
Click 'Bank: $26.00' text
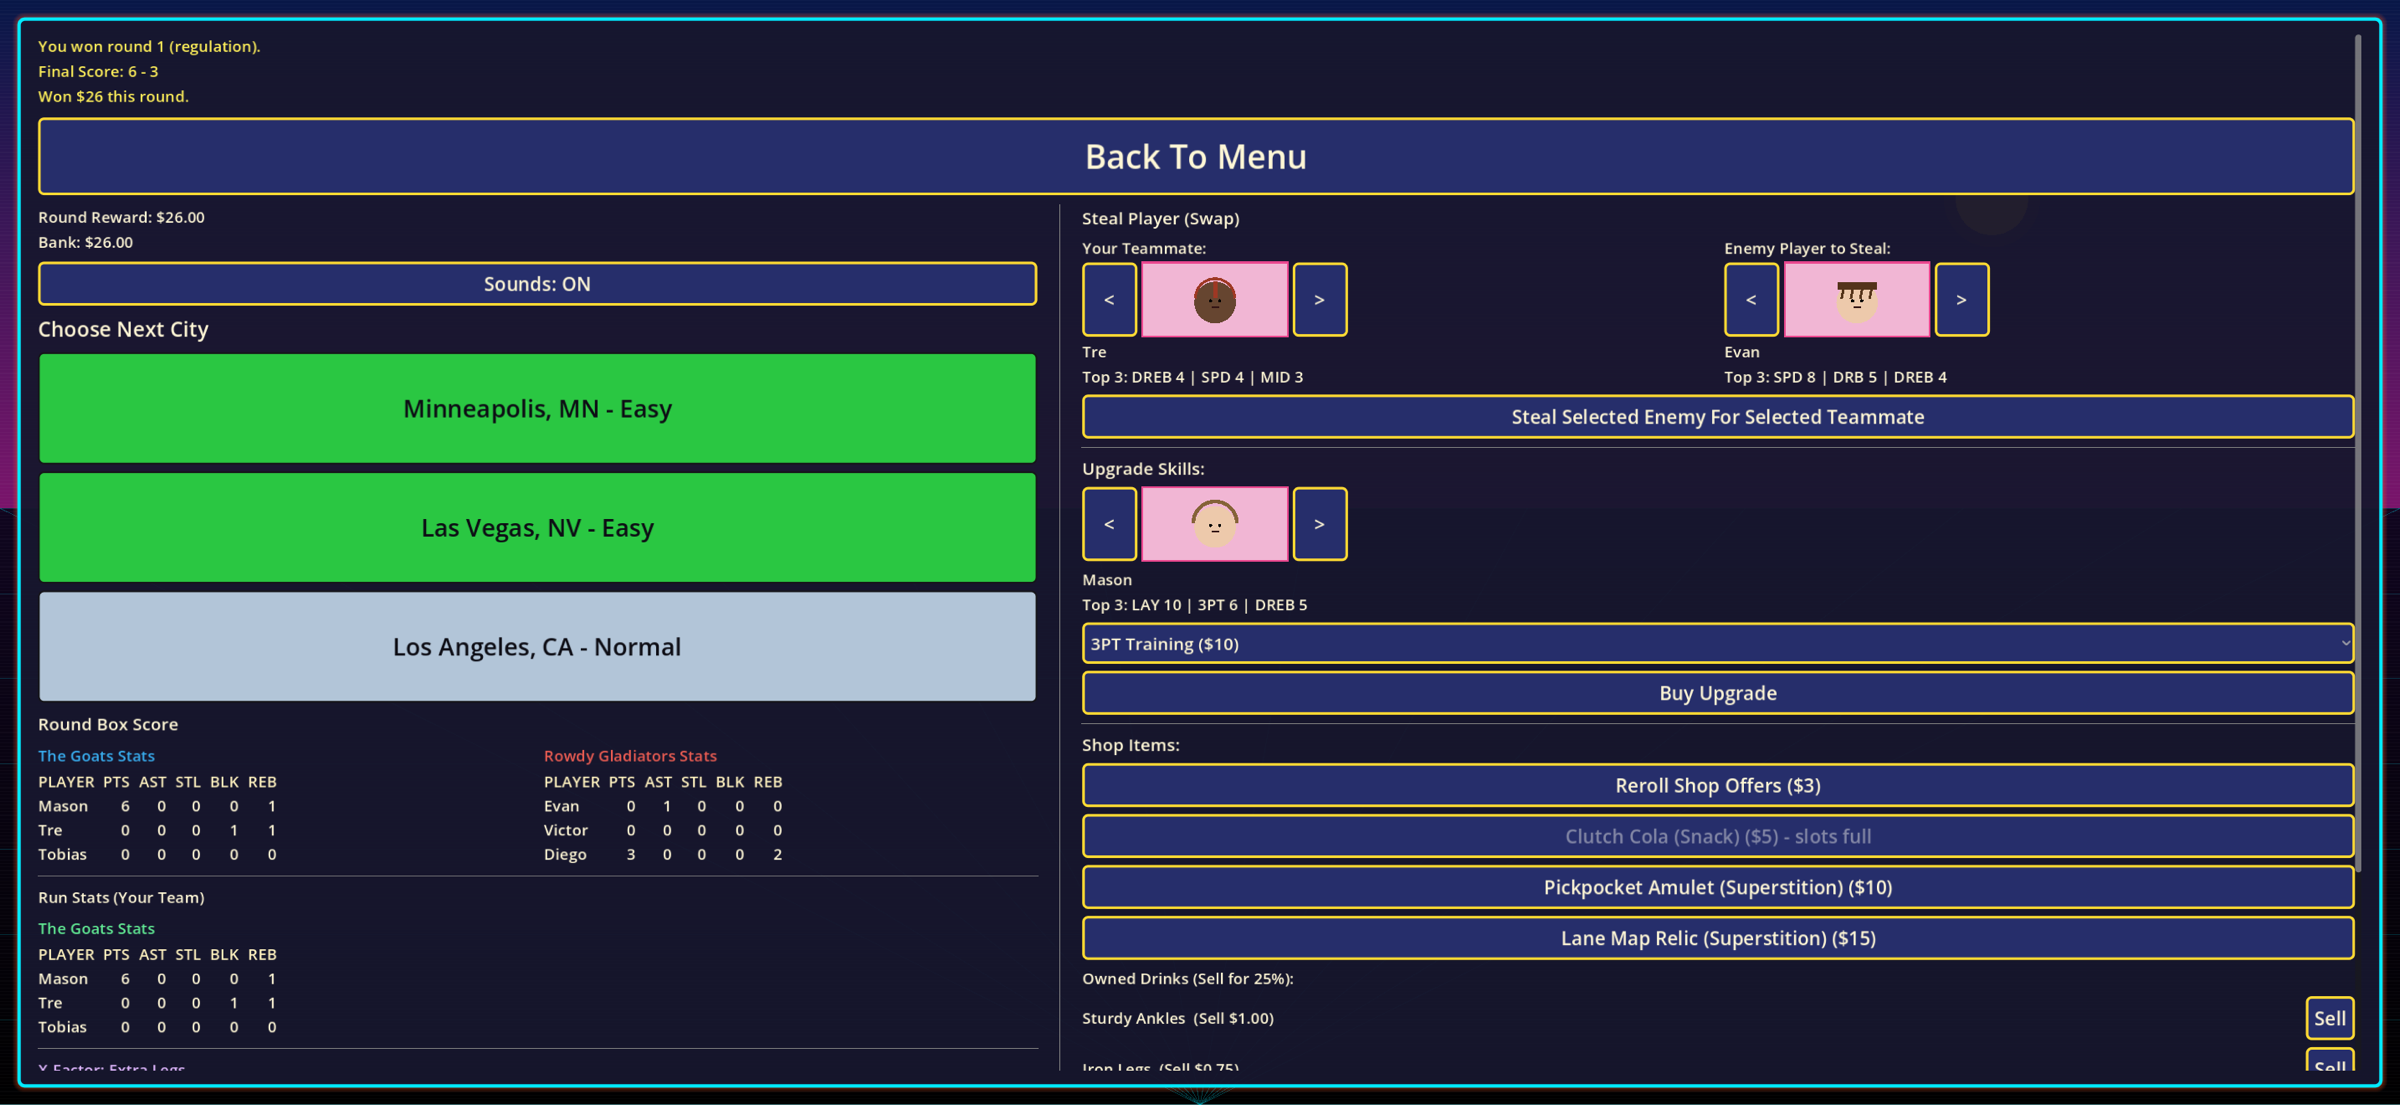coord(85,242)
